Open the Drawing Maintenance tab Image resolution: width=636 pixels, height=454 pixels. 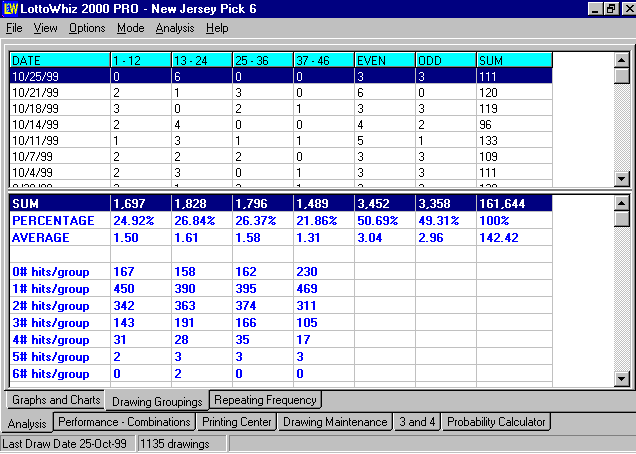335,422
